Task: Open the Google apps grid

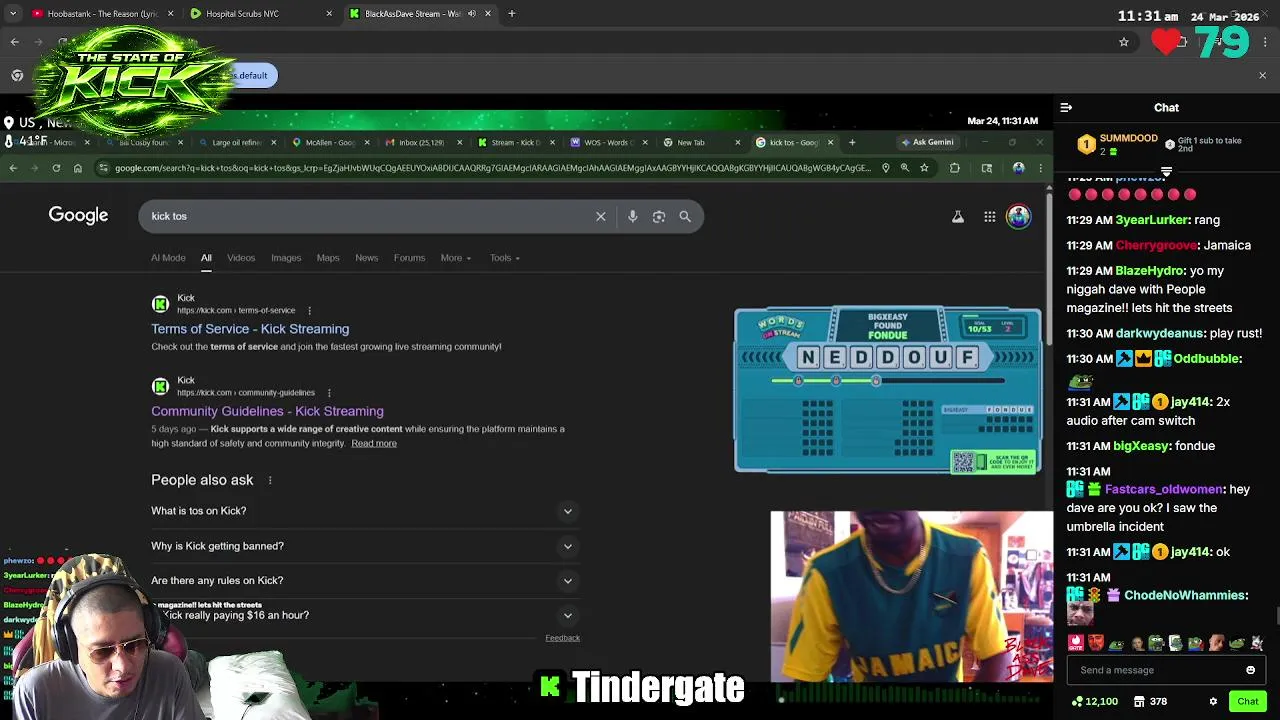Action: (989, 216)
